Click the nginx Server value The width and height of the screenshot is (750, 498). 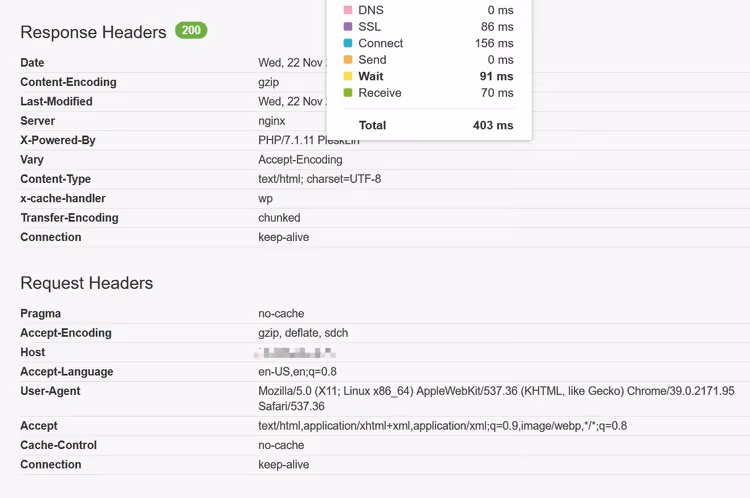tap(272, 121)
